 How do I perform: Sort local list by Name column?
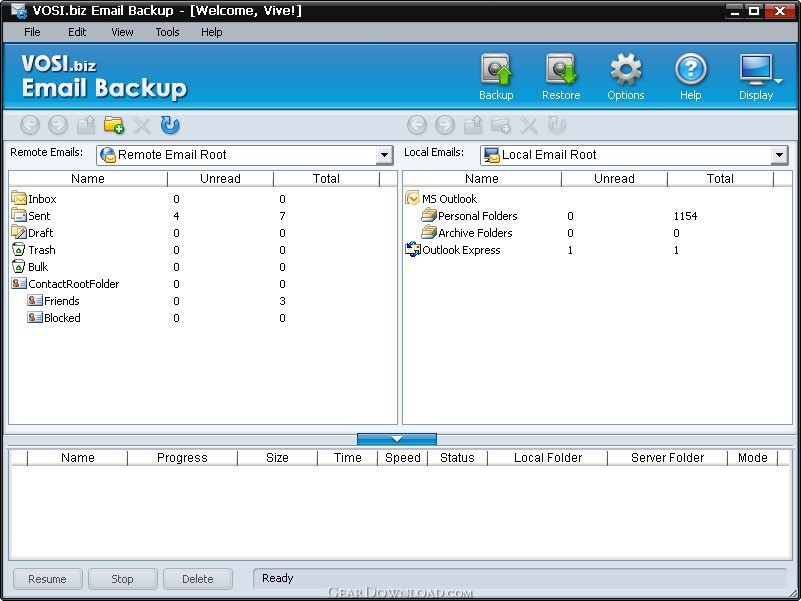point(482,178)
